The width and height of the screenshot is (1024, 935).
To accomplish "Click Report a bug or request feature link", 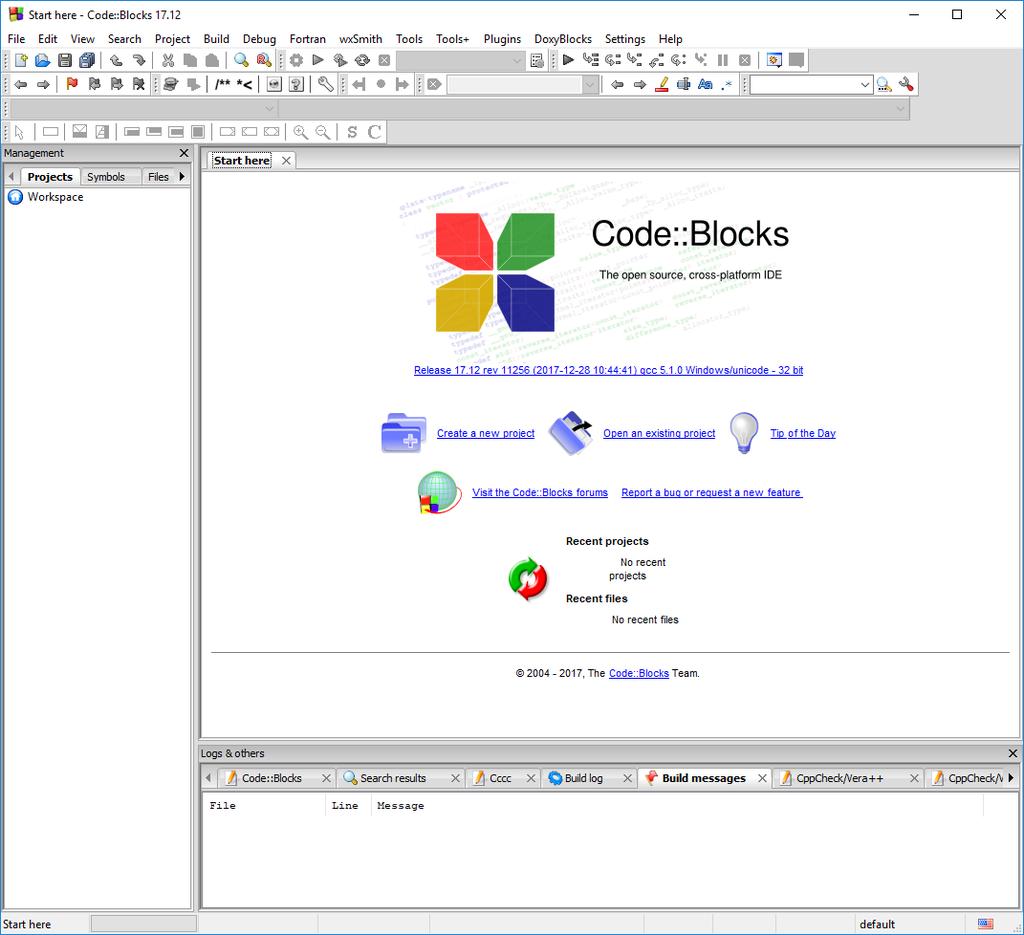I will (x=711, y=493).
